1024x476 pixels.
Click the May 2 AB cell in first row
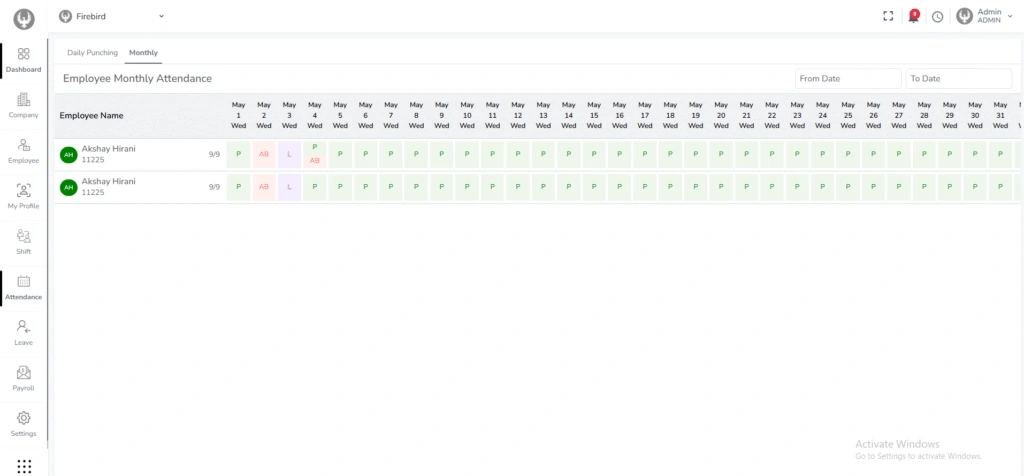(x=264, y=154)
